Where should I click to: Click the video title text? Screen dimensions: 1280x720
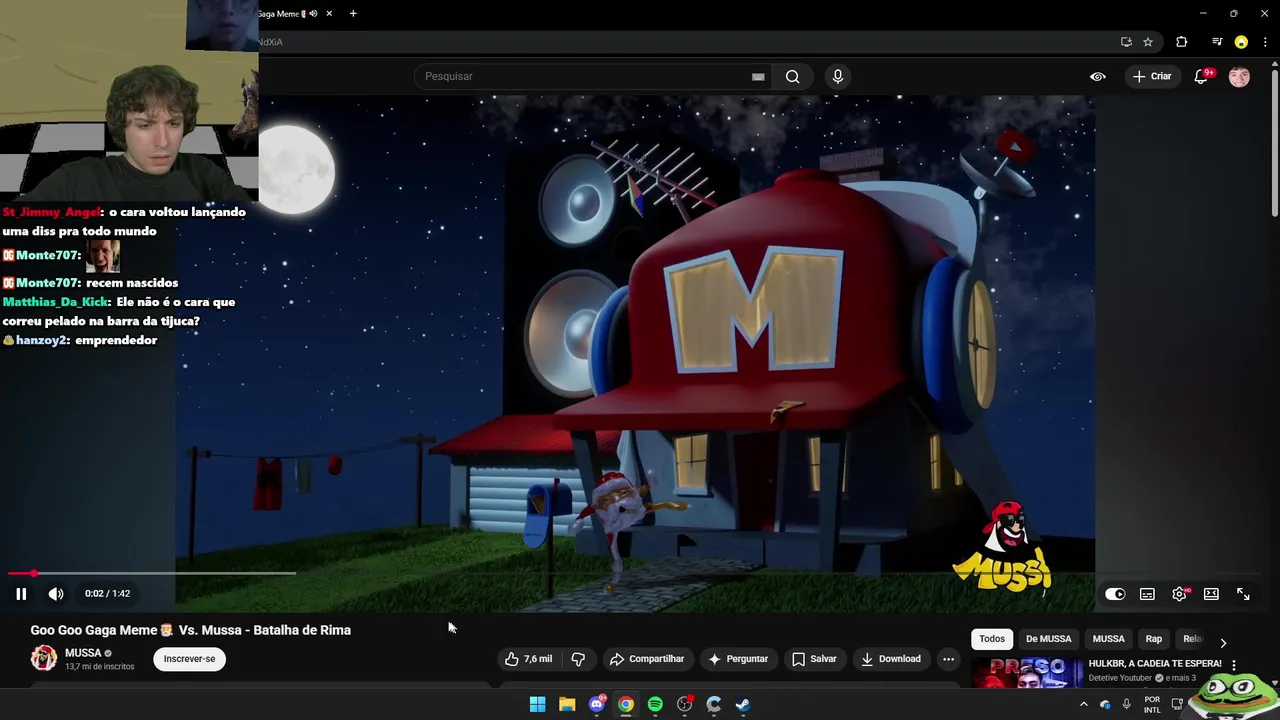point(191,630)
